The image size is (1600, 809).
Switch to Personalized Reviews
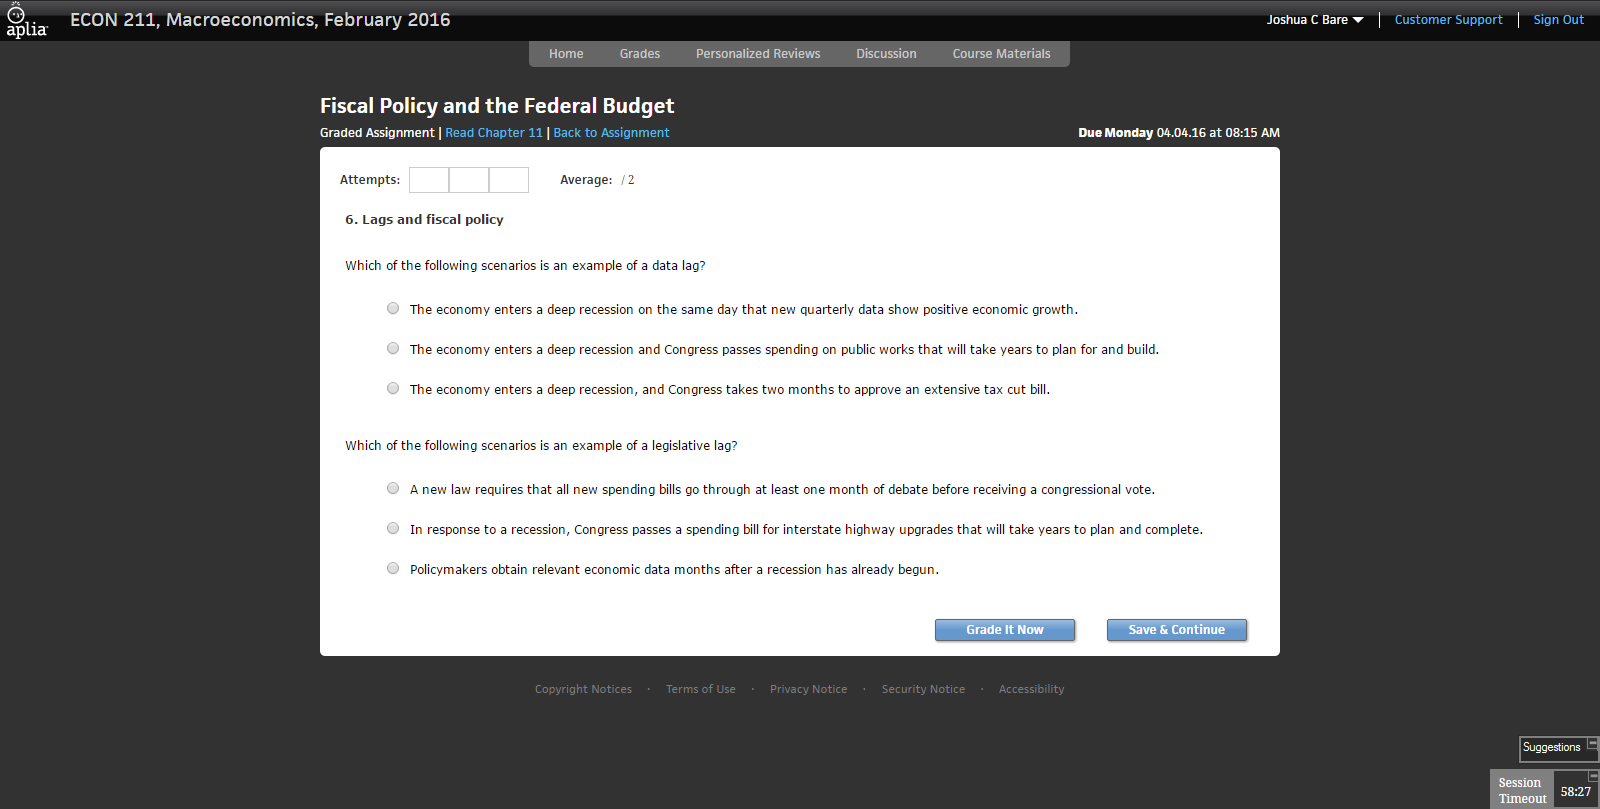tap(758, 54)
